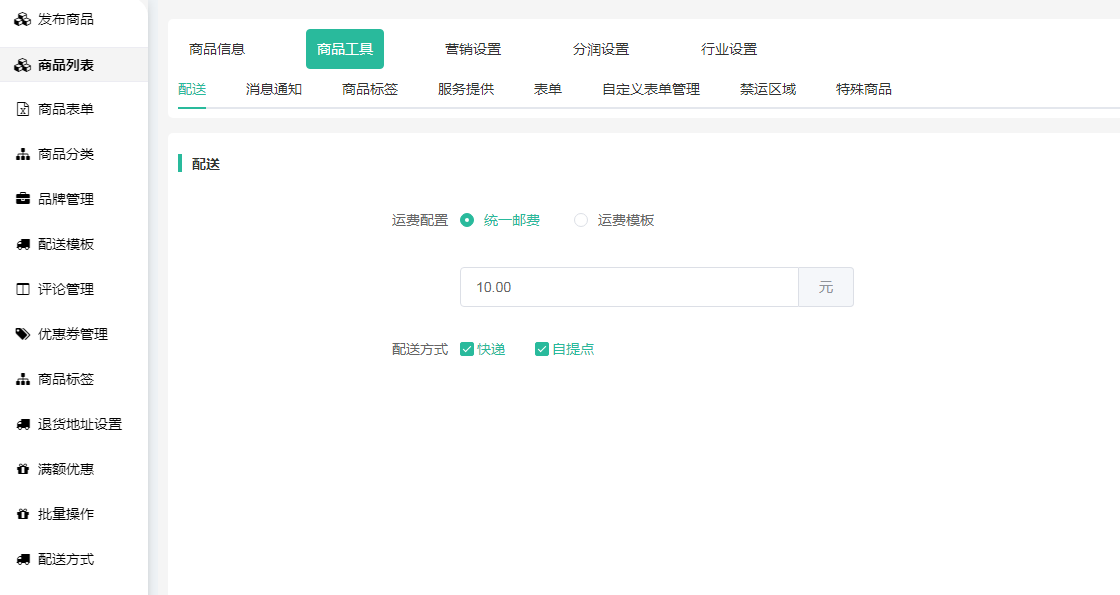Open the 禁运区域 sub-tab
This screenshot has height=595, width=1120.
(x=768, y=89)
